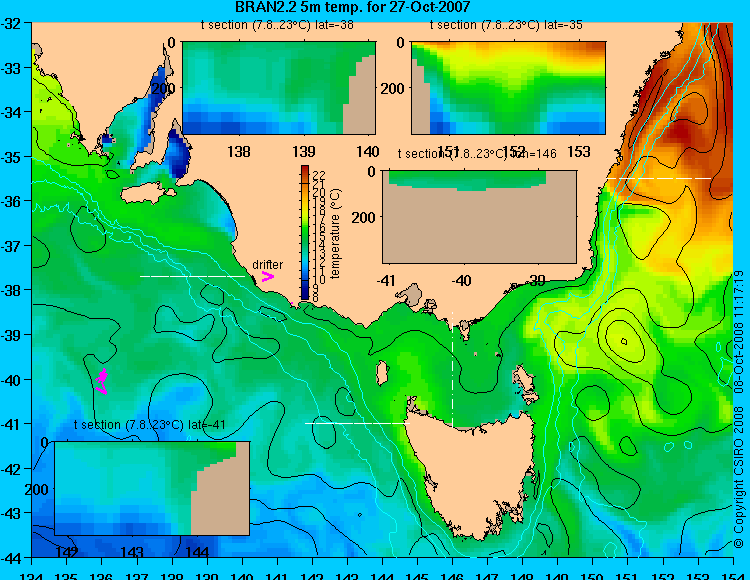The height and width of the screenshot is (580, 750).
Task: Open the lon=146 temperature section inset
Action: (x=479, y=217)
